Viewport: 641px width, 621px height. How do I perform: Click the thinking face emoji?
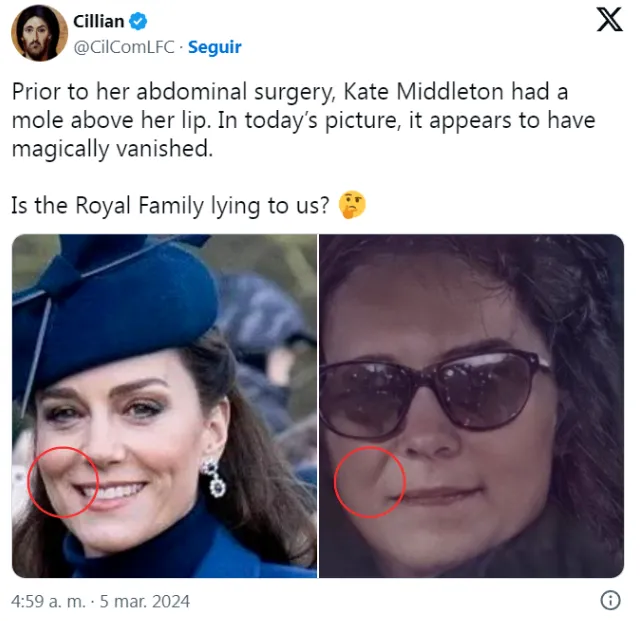(353, 206)
